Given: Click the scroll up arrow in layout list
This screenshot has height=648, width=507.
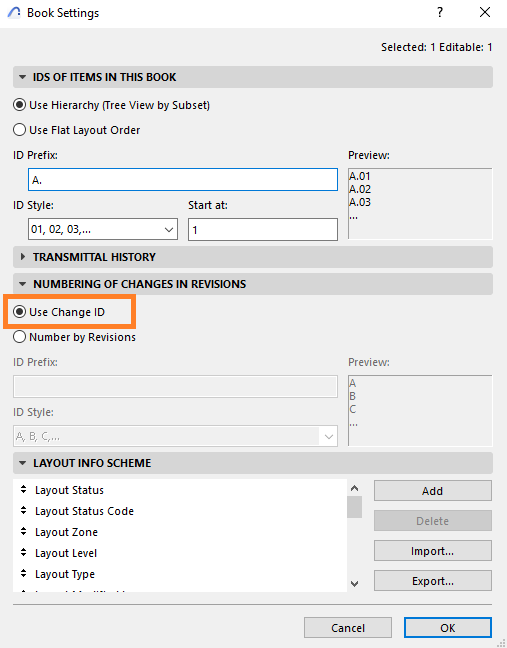Looking at the screenshot, I should click(355, 488).
